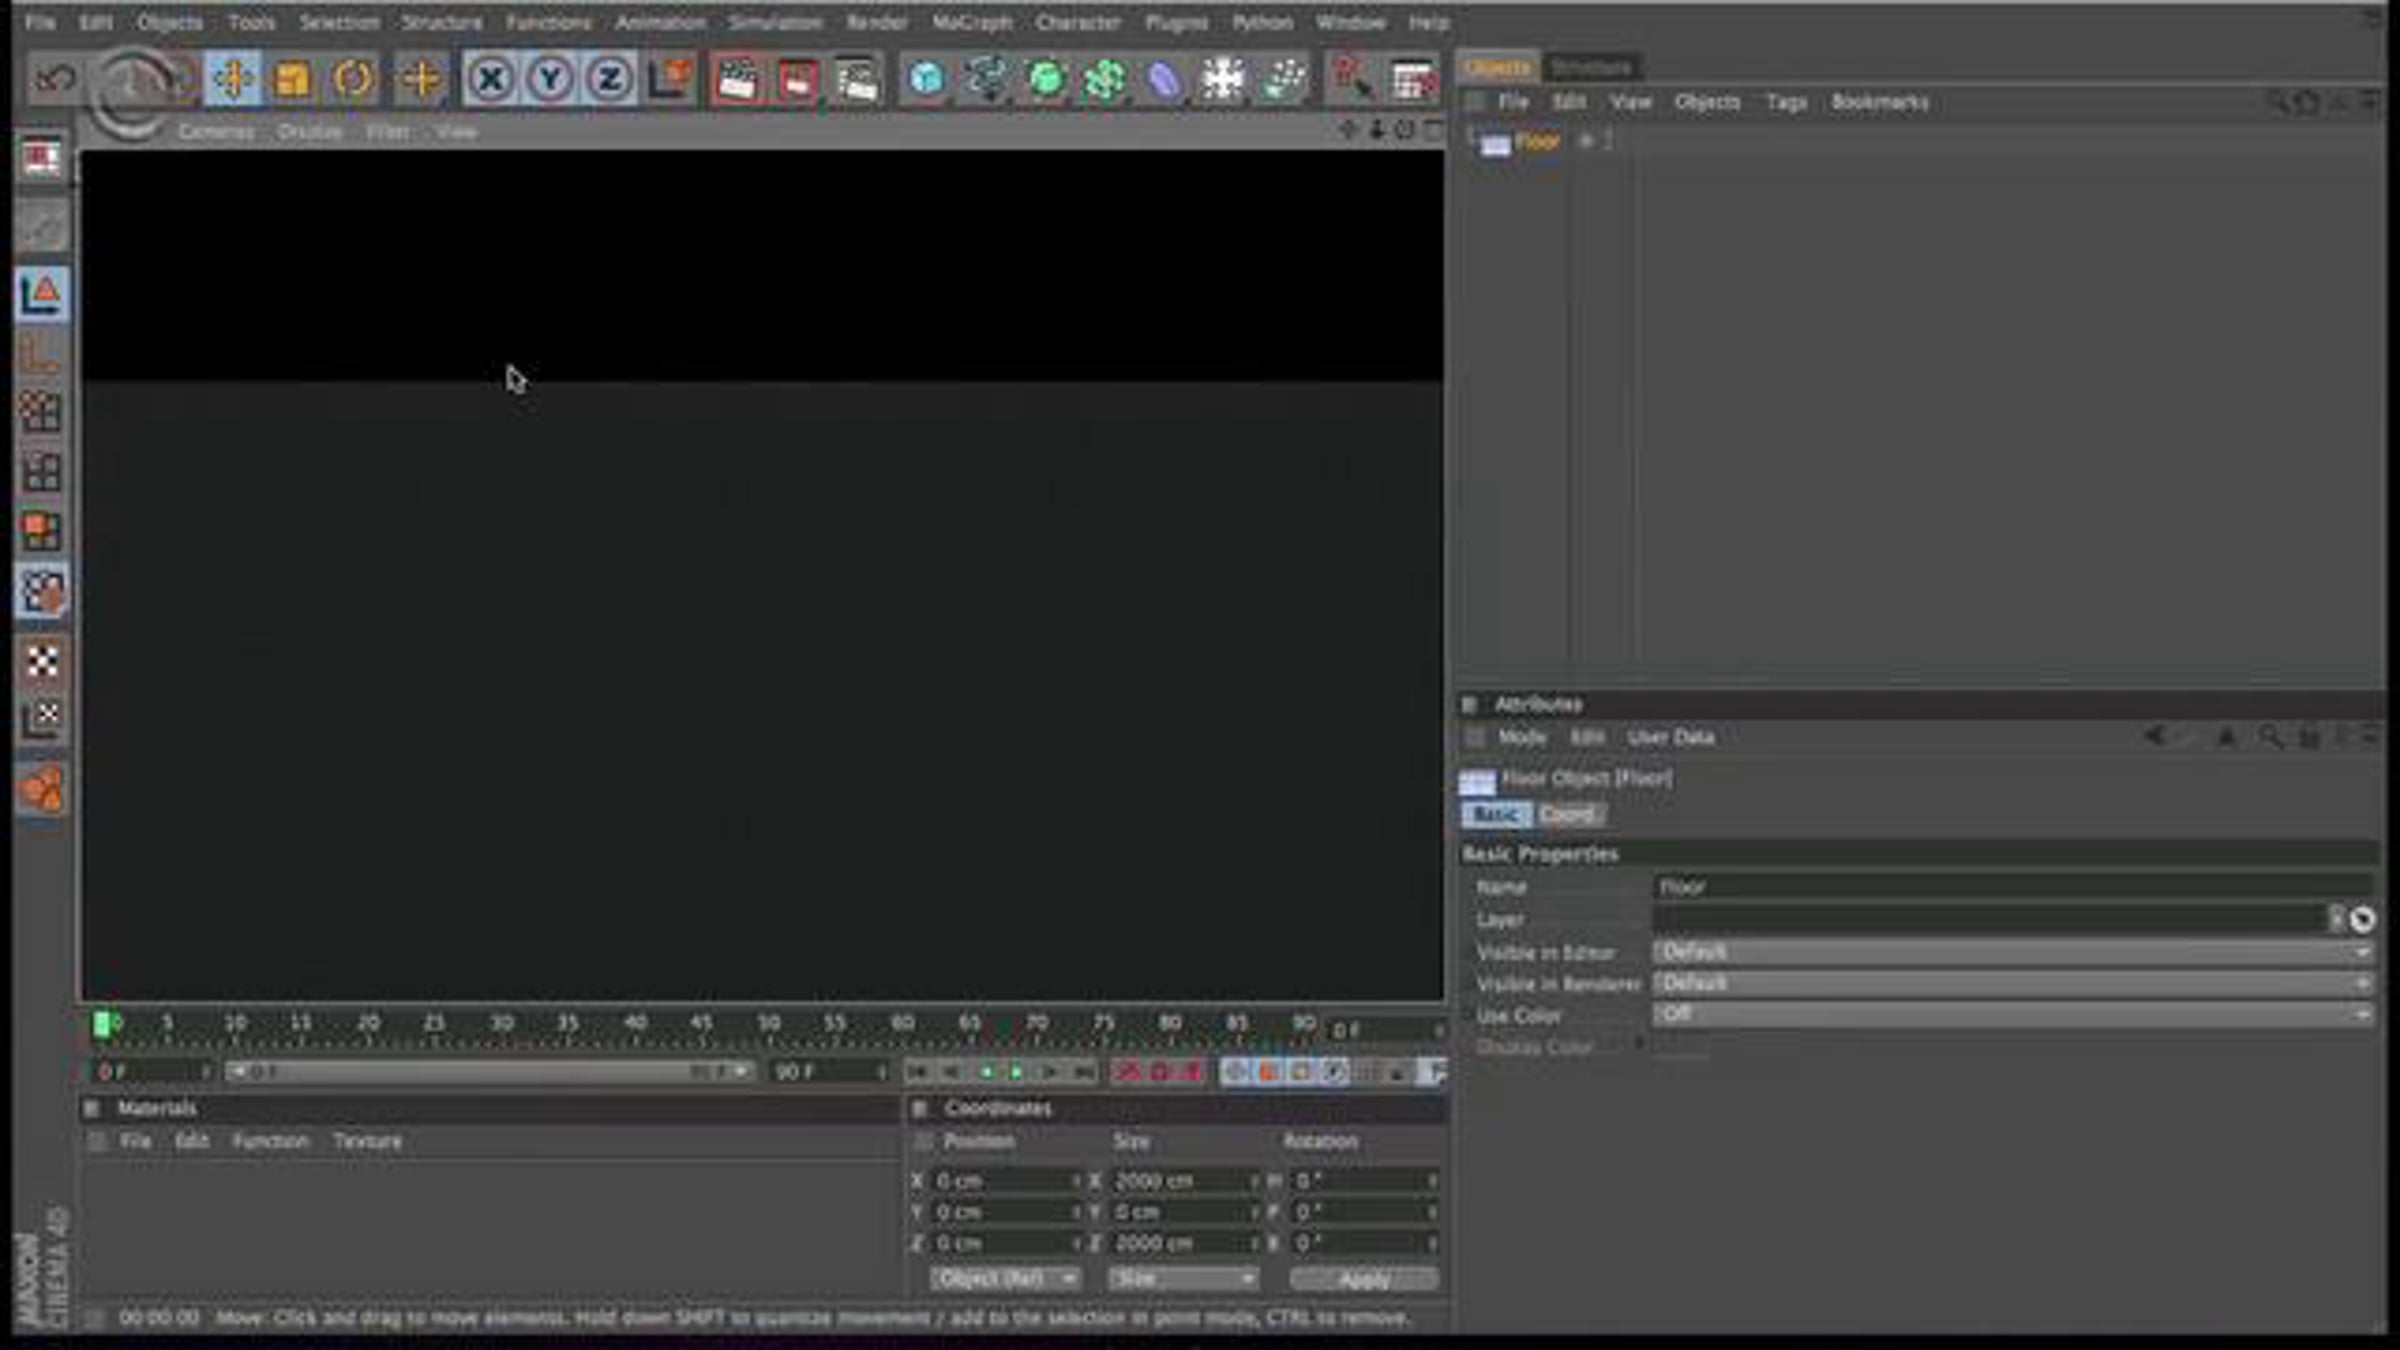This screenshot has height=1350, width=2400.
Task: Add a Cube primitive object
Action: [926, 78]
